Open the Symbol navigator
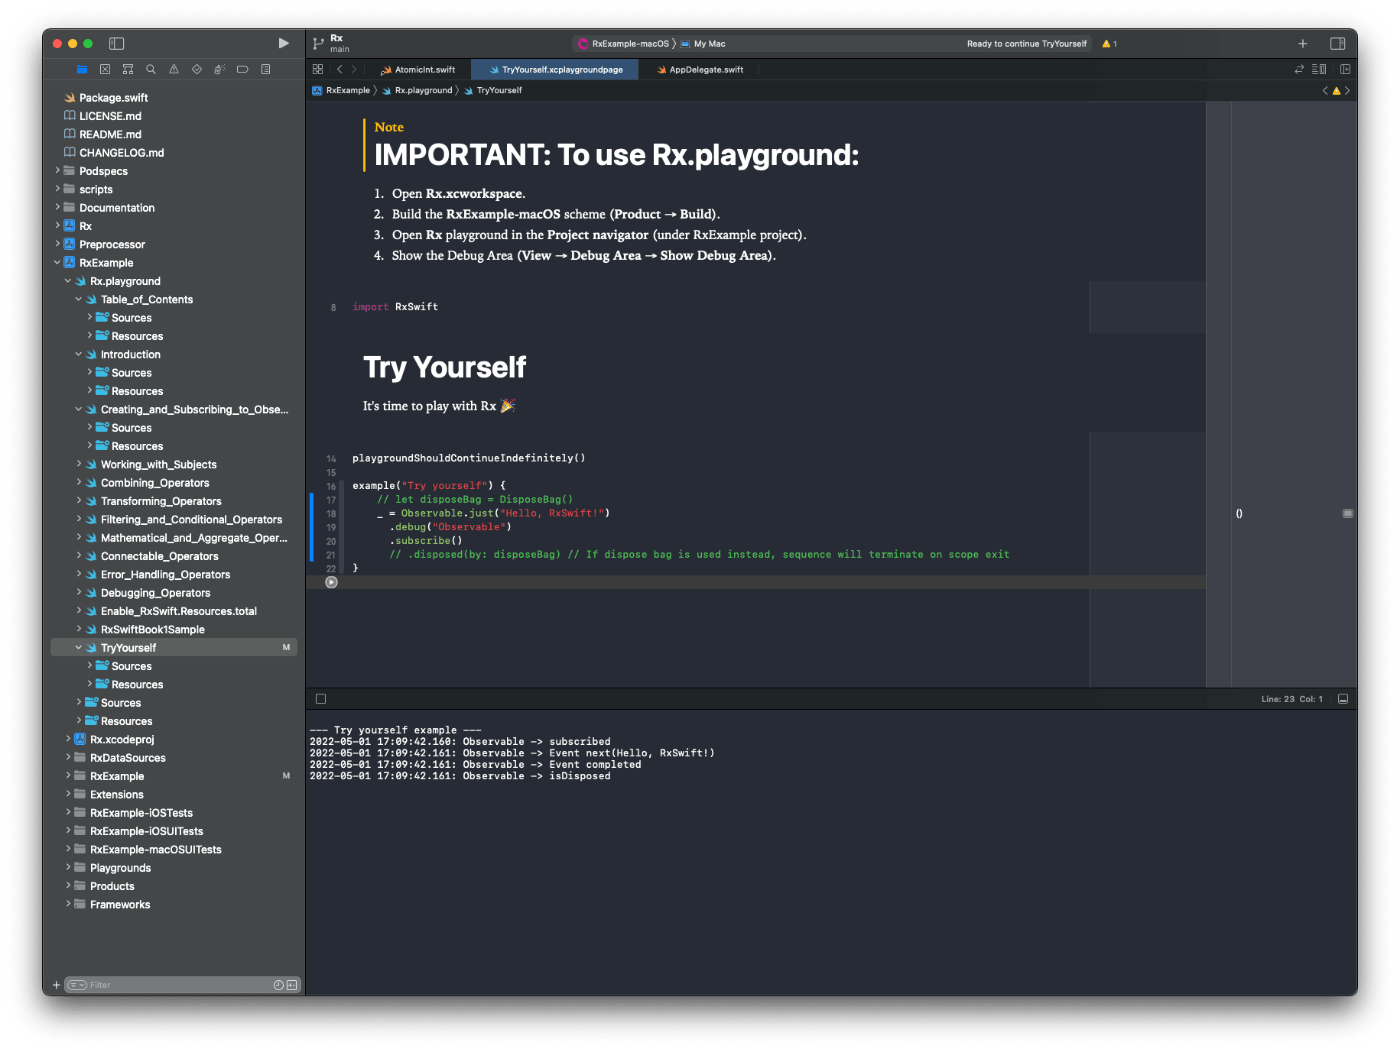Screen dimensions: 1400x1052 (x=128, y=69)
